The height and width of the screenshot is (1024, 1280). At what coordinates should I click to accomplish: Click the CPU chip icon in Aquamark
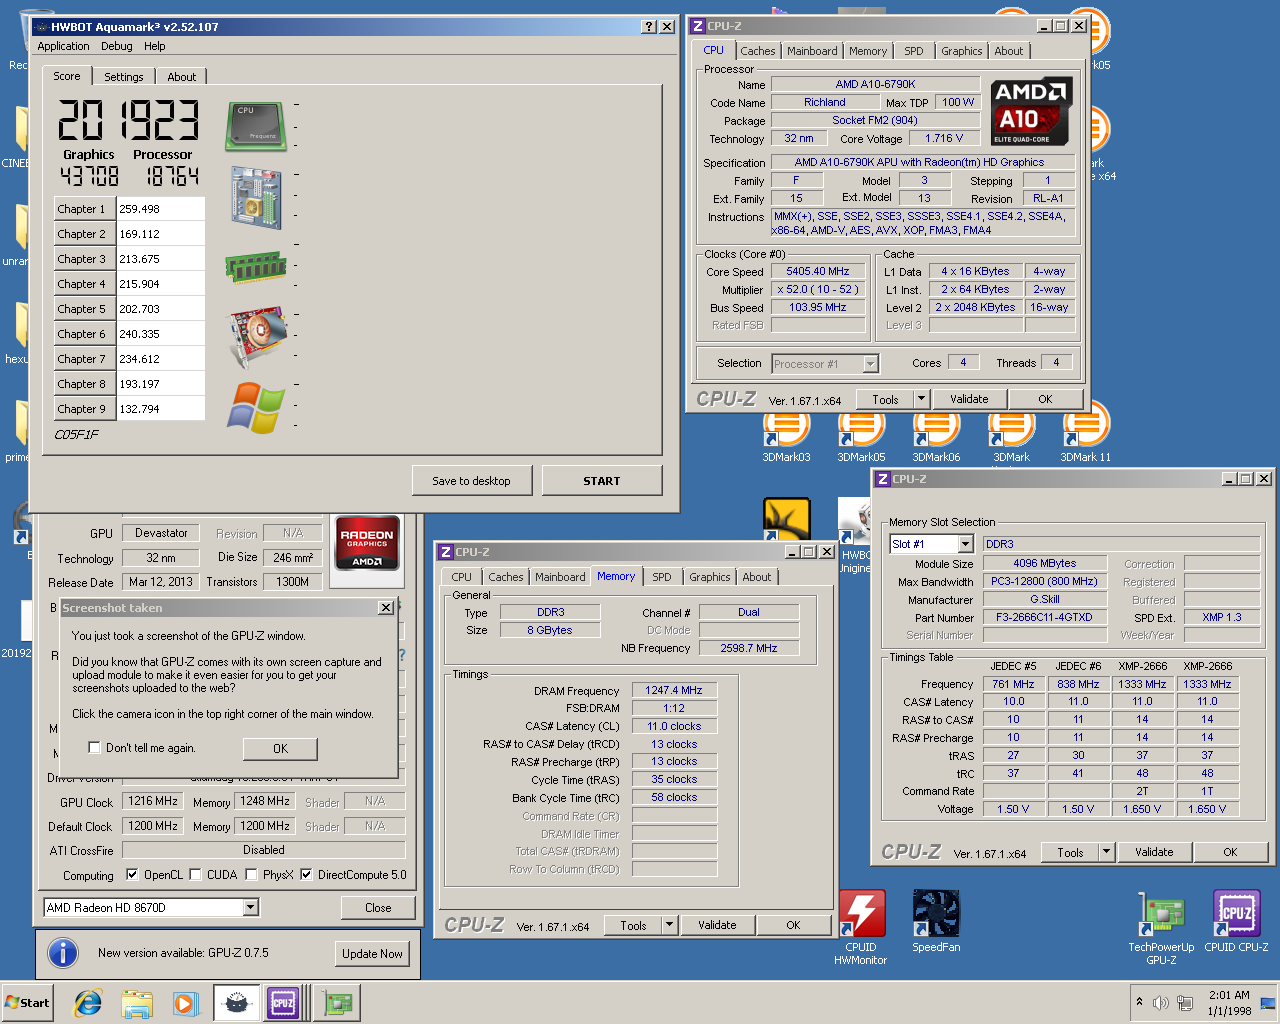coord(256,126)
